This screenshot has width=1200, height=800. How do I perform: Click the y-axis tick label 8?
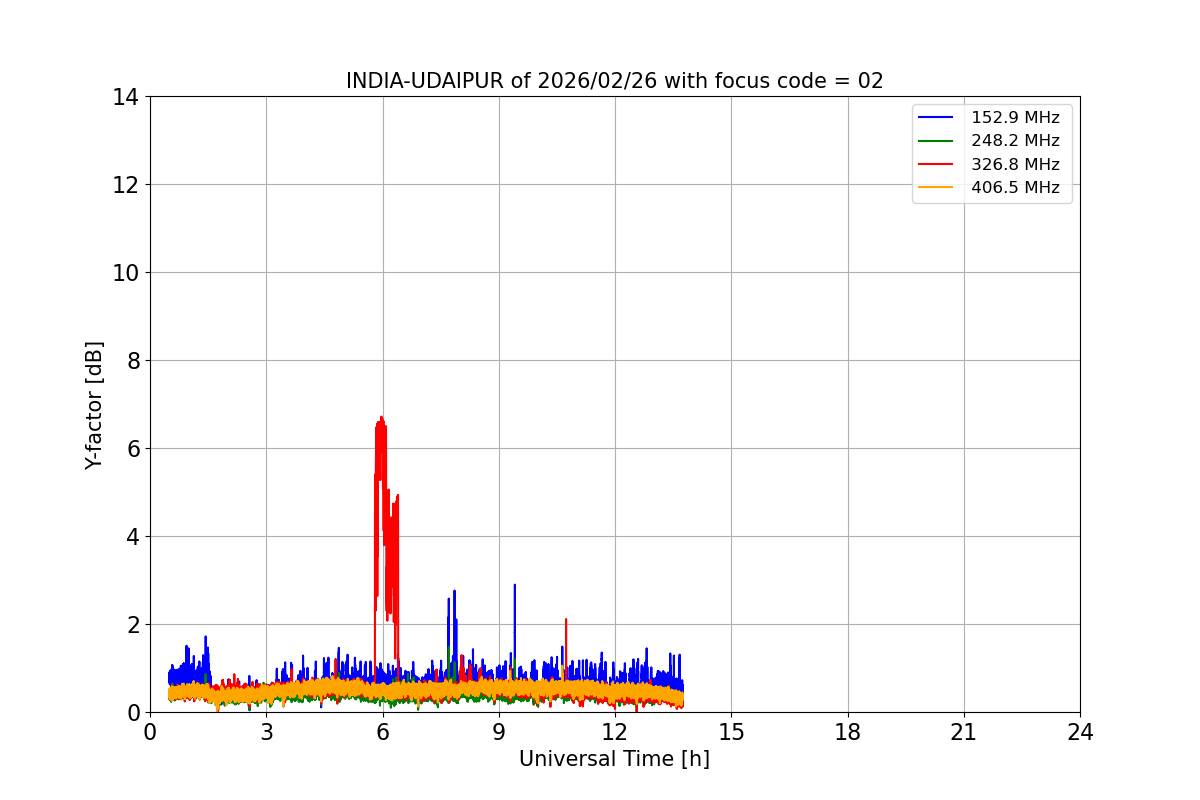pyautogui.click(x=132, y=361)
